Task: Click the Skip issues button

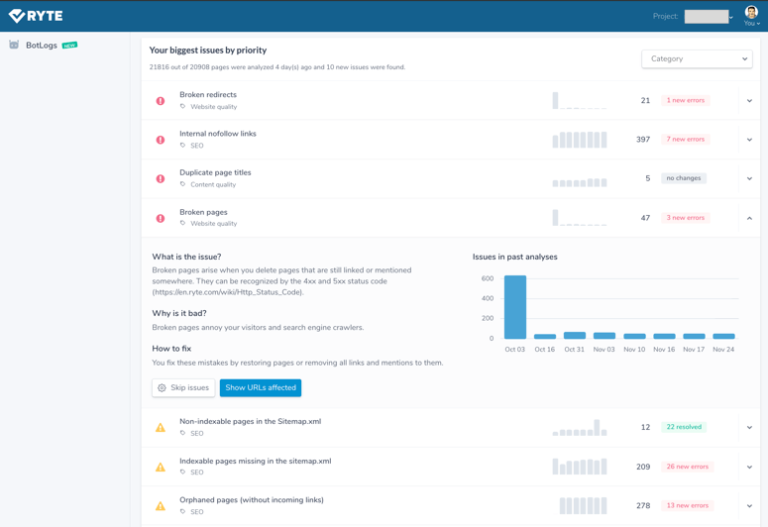Action: point(183,388)
